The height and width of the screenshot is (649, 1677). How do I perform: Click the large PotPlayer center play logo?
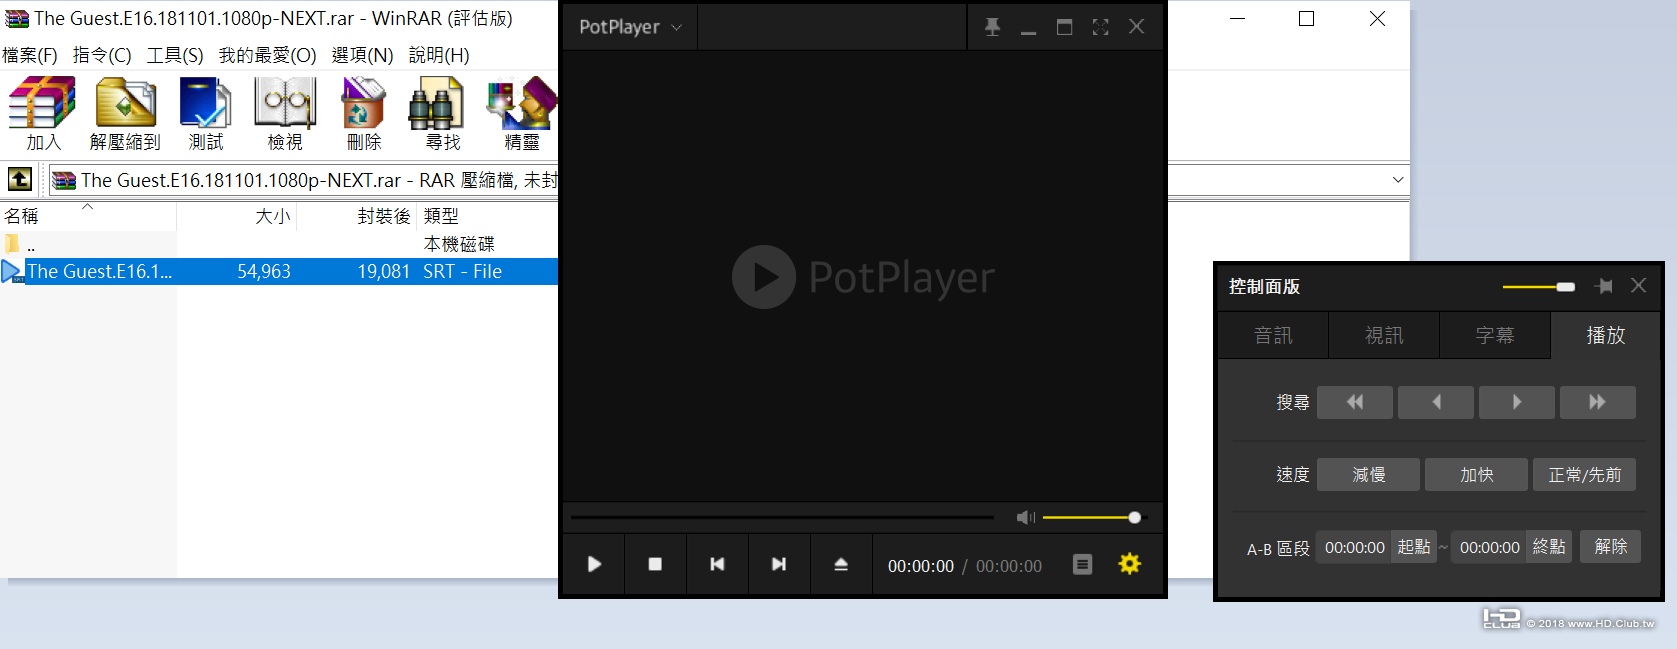[764, 277]
